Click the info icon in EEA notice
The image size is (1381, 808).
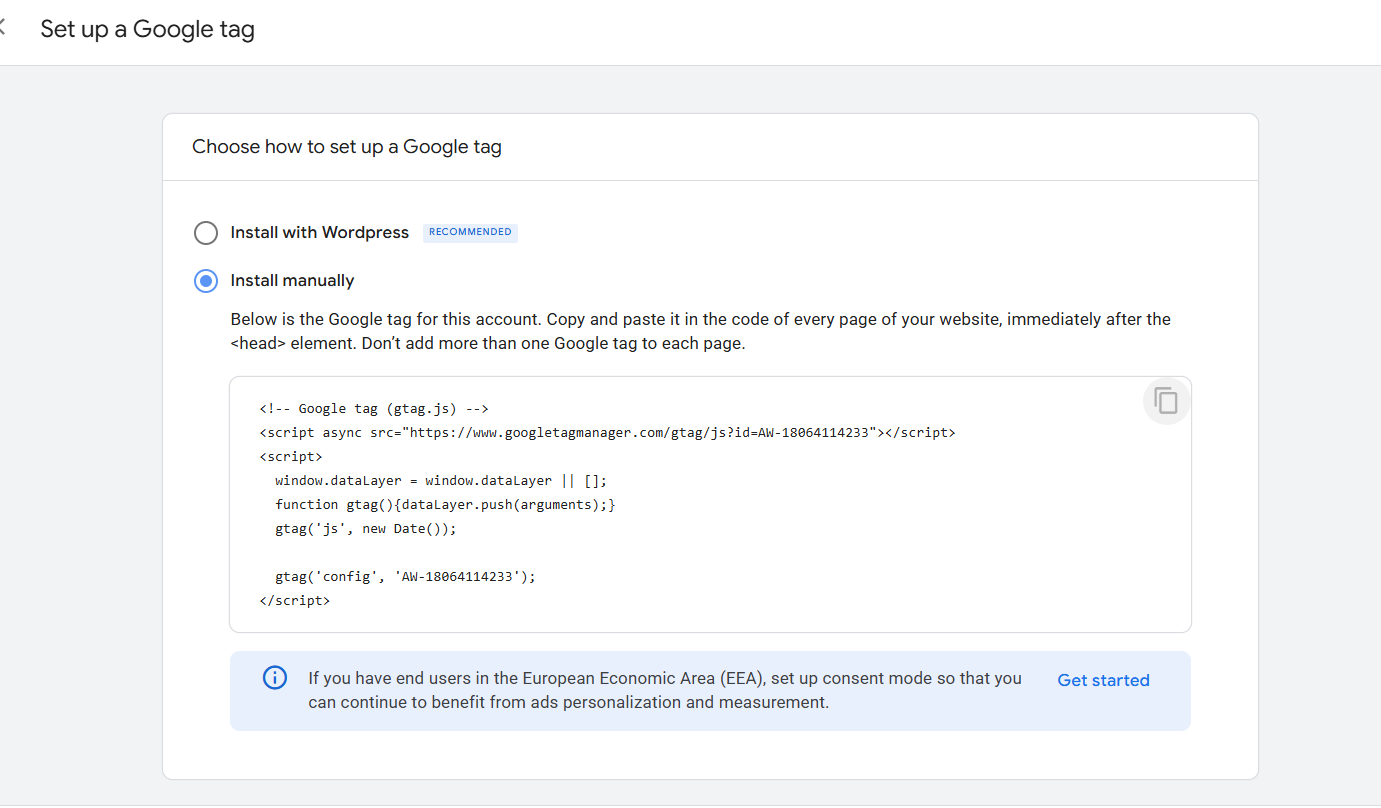[274, 678]
